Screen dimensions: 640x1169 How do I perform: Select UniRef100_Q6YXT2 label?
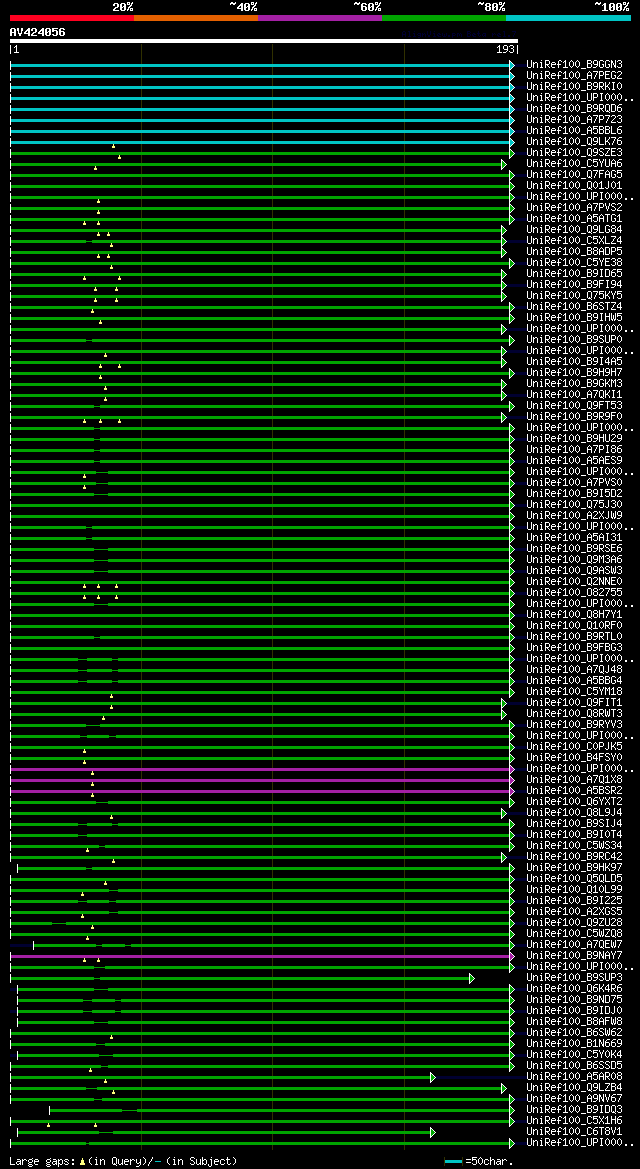click(574, 803)
